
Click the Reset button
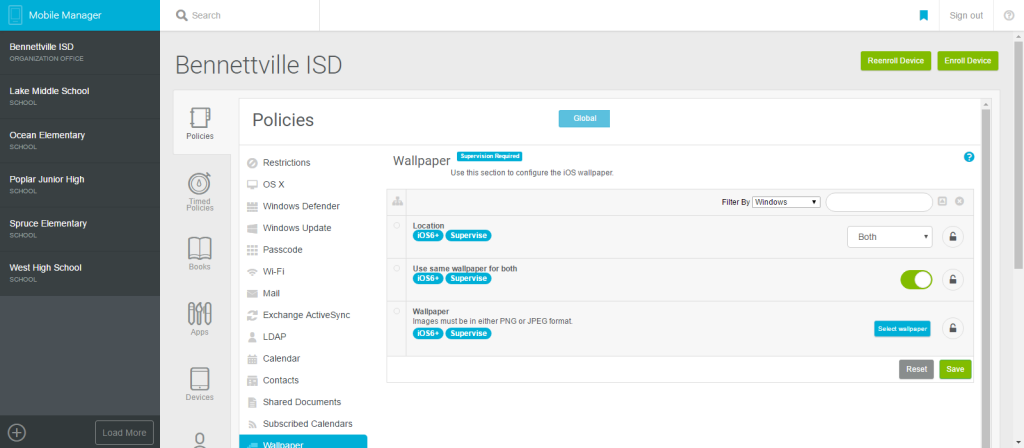[x=916, y=369]
